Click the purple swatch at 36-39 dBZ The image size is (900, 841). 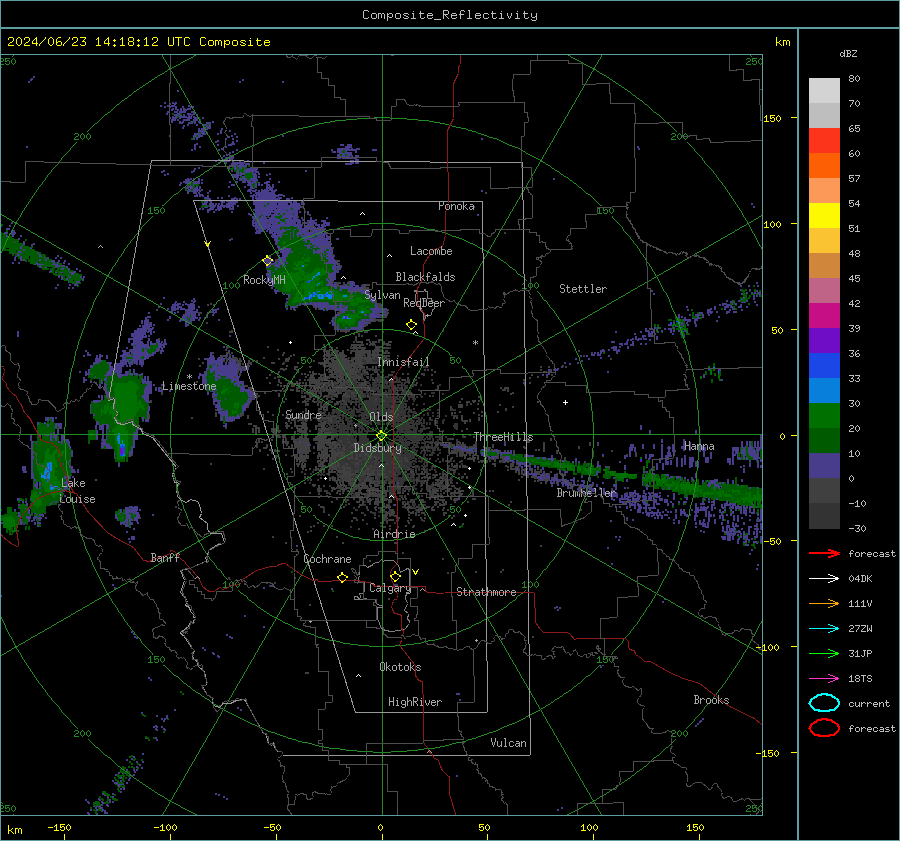point(824,341)
